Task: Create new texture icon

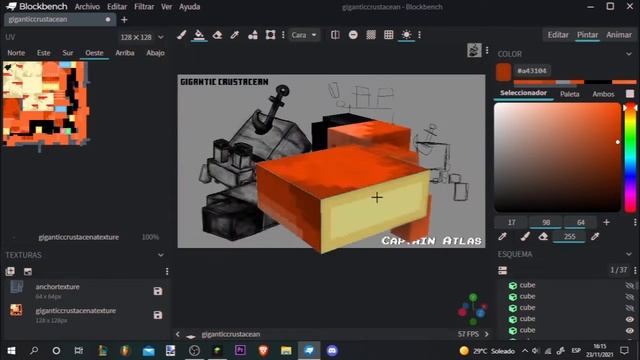Action: (28, 271)
